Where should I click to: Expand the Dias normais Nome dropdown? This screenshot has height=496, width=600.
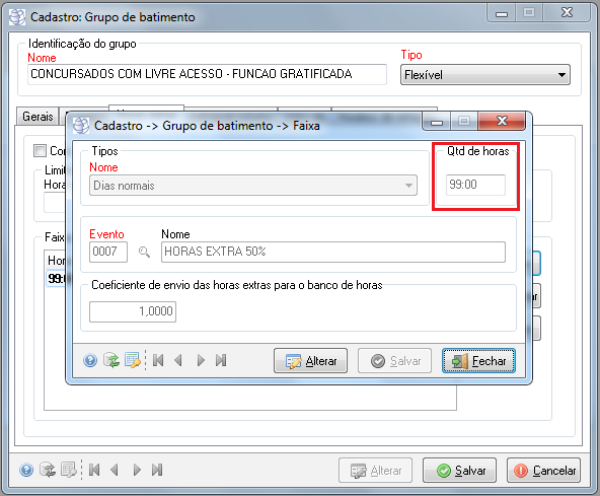point(408,185)
